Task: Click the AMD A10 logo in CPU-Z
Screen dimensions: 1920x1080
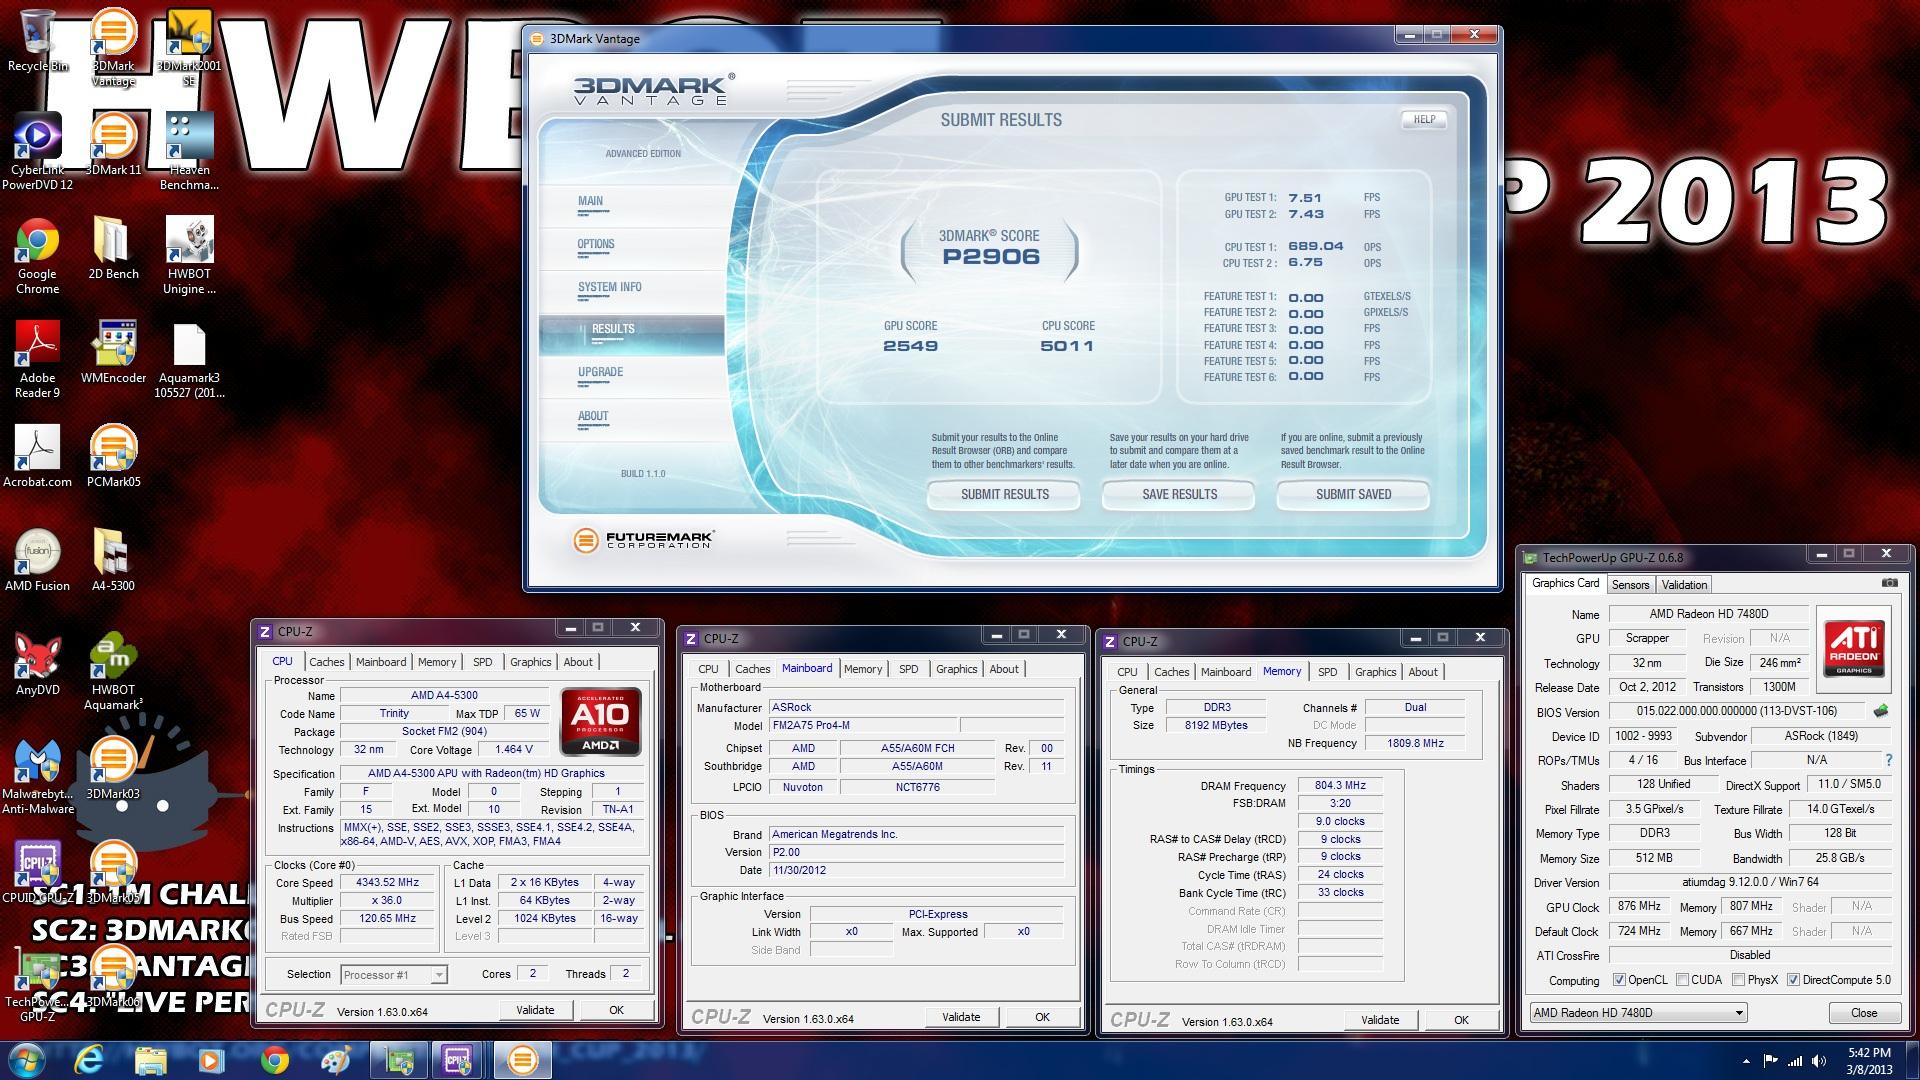Action: (600, 722)
